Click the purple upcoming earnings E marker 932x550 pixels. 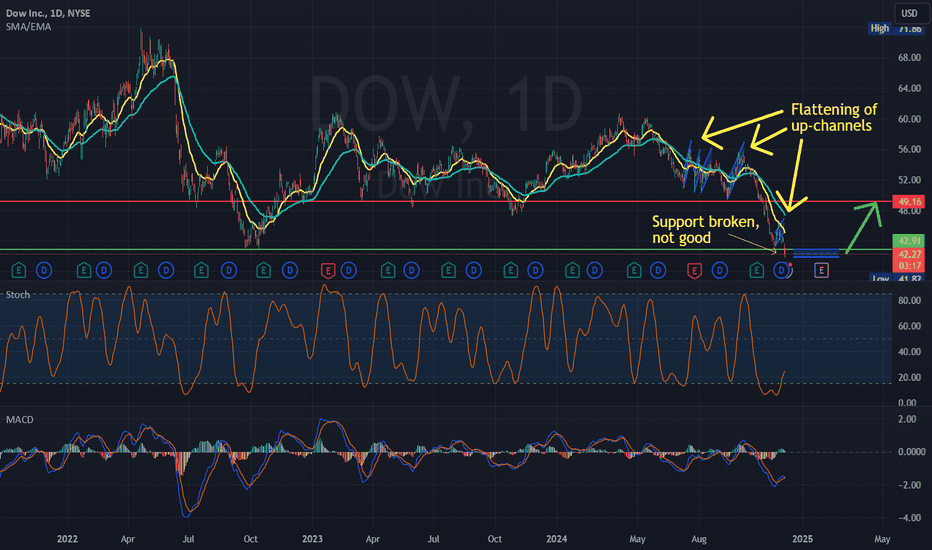coord(821,271)
